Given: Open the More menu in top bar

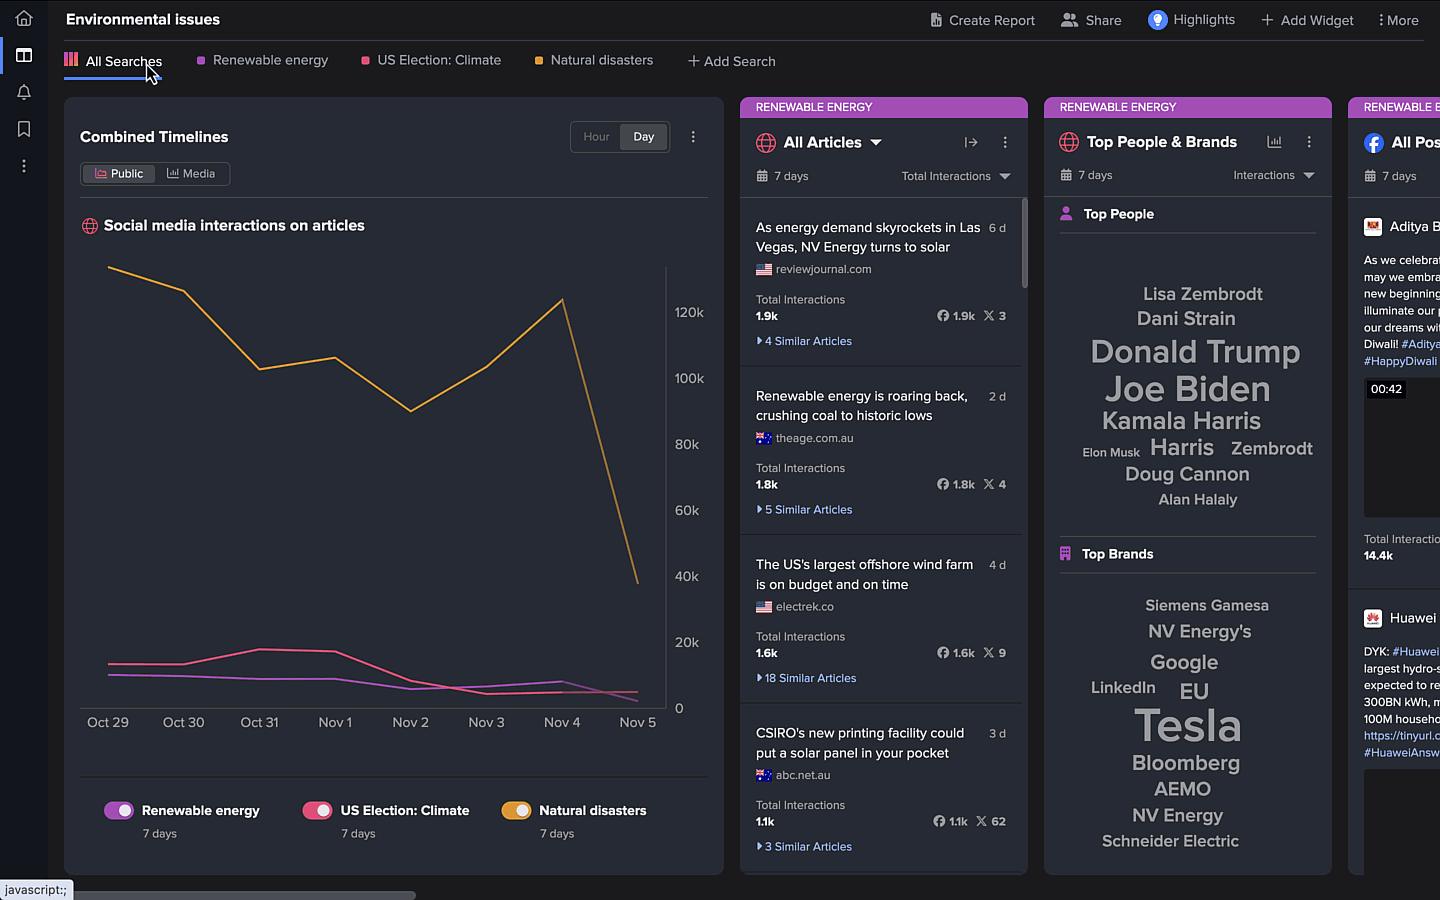Looking at the screenshot, I should click(1397, 19).
